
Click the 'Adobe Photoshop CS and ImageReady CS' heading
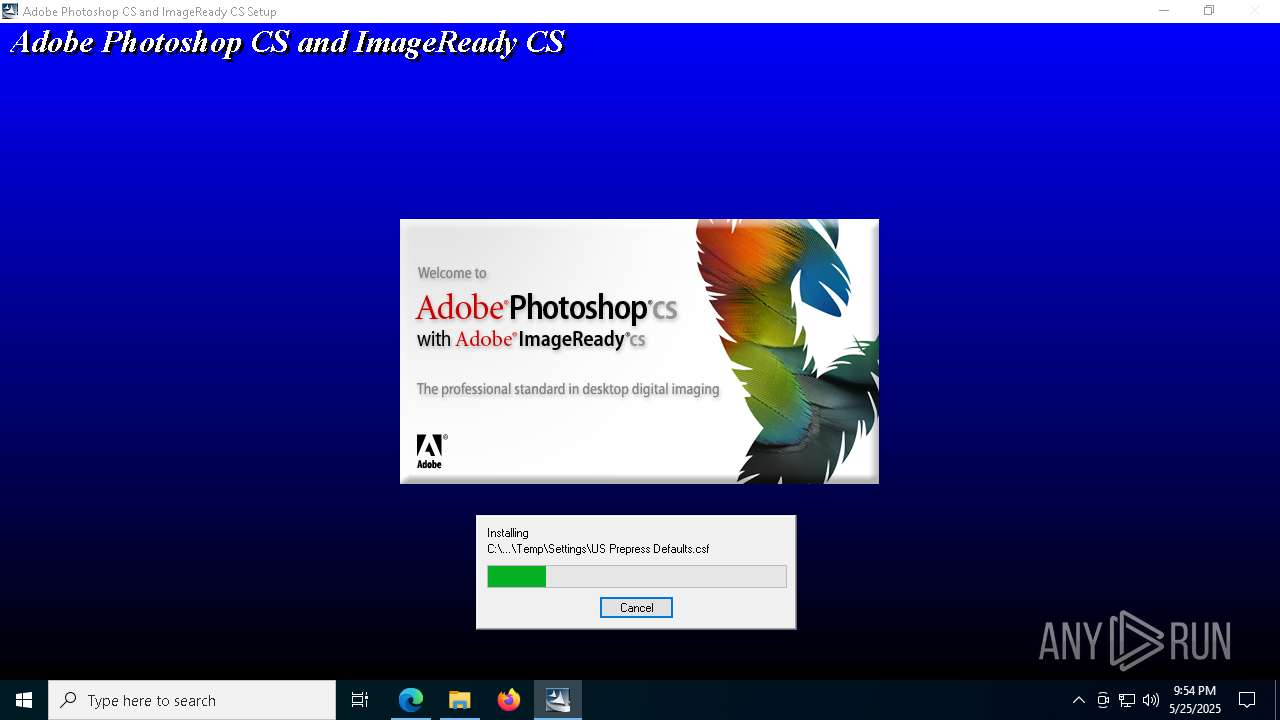288,43
